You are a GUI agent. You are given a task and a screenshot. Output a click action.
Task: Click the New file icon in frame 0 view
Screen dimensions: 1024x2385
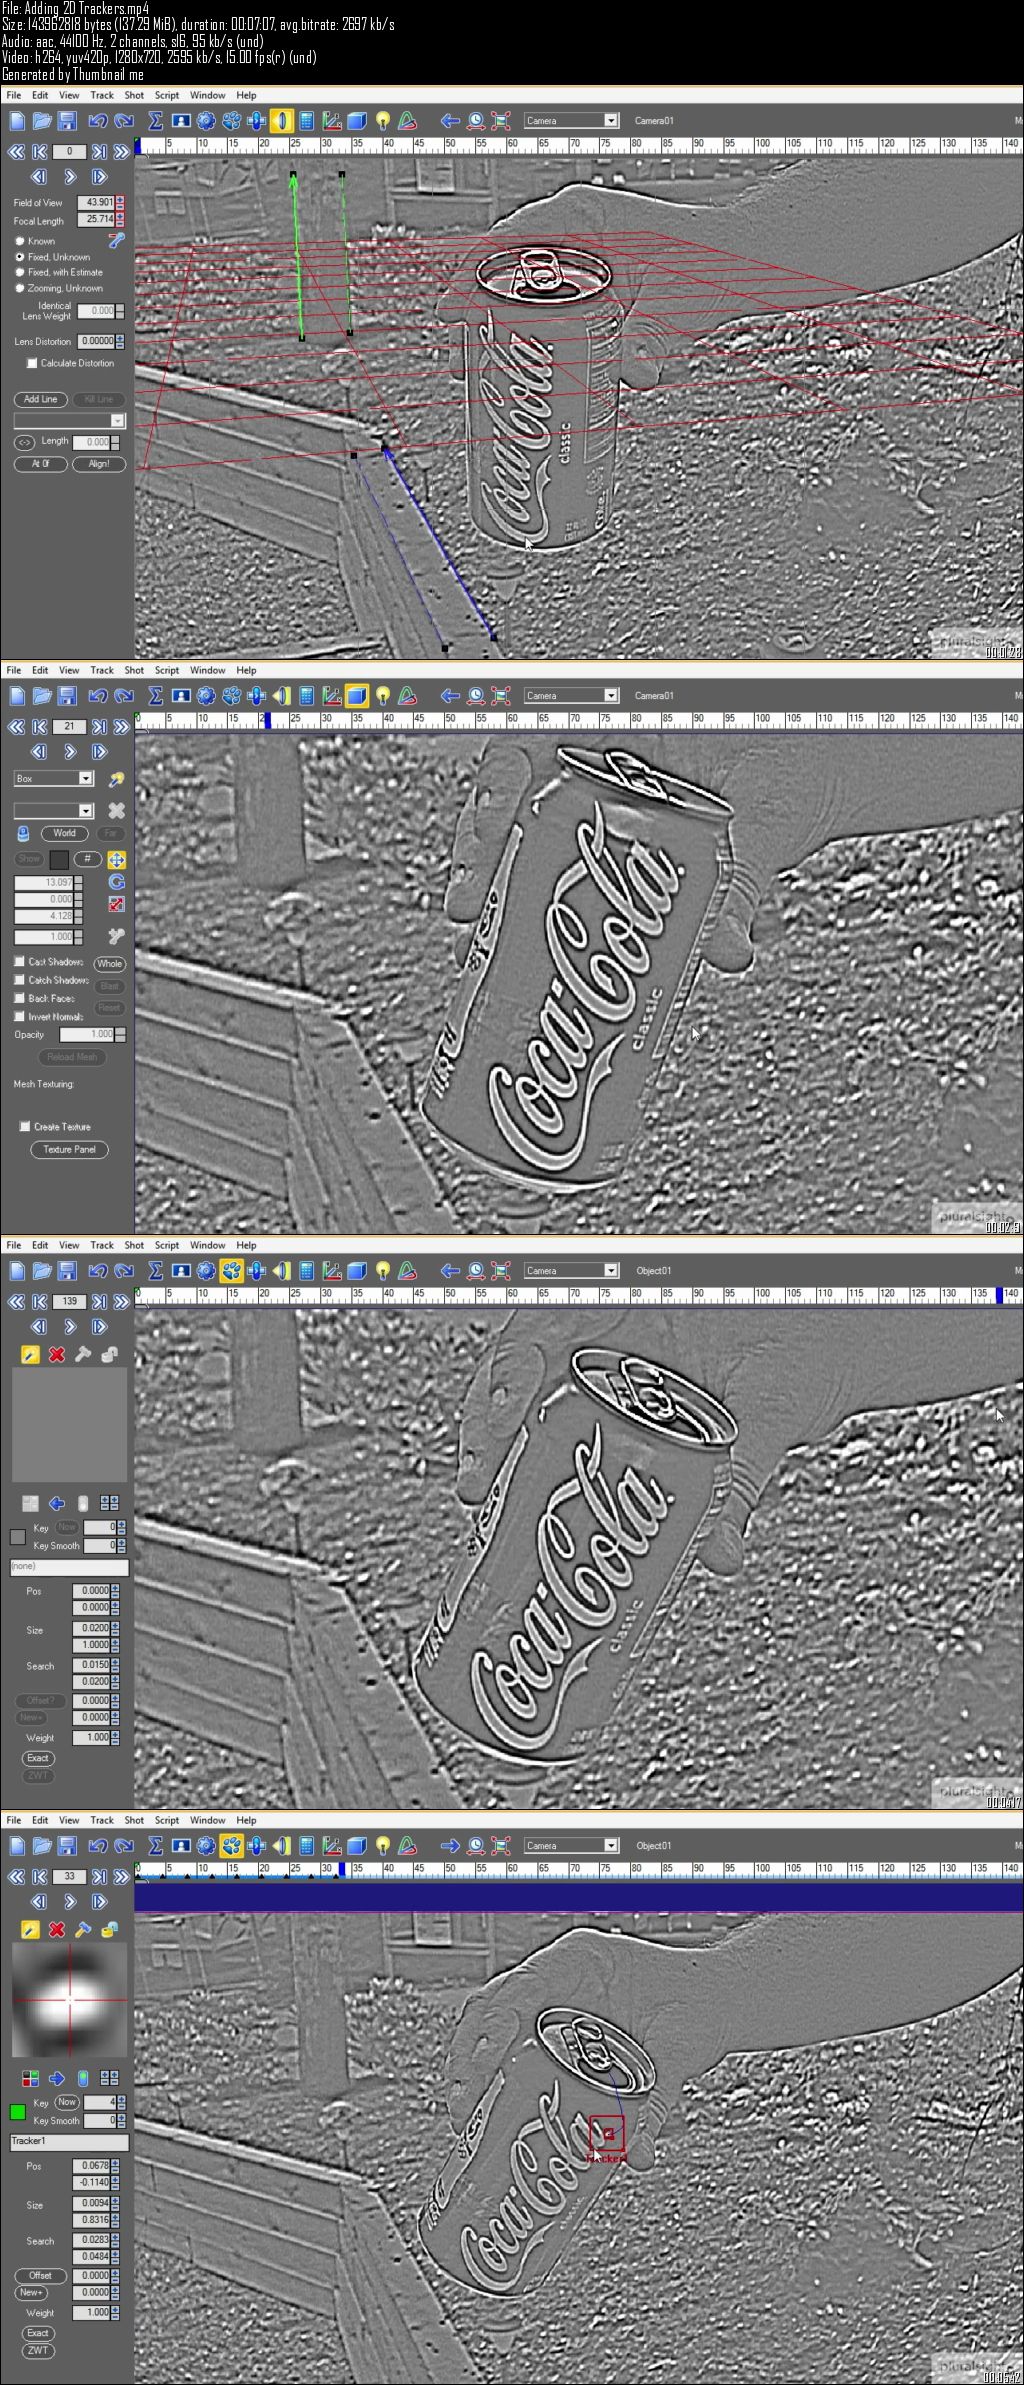[x=17, y=121]
